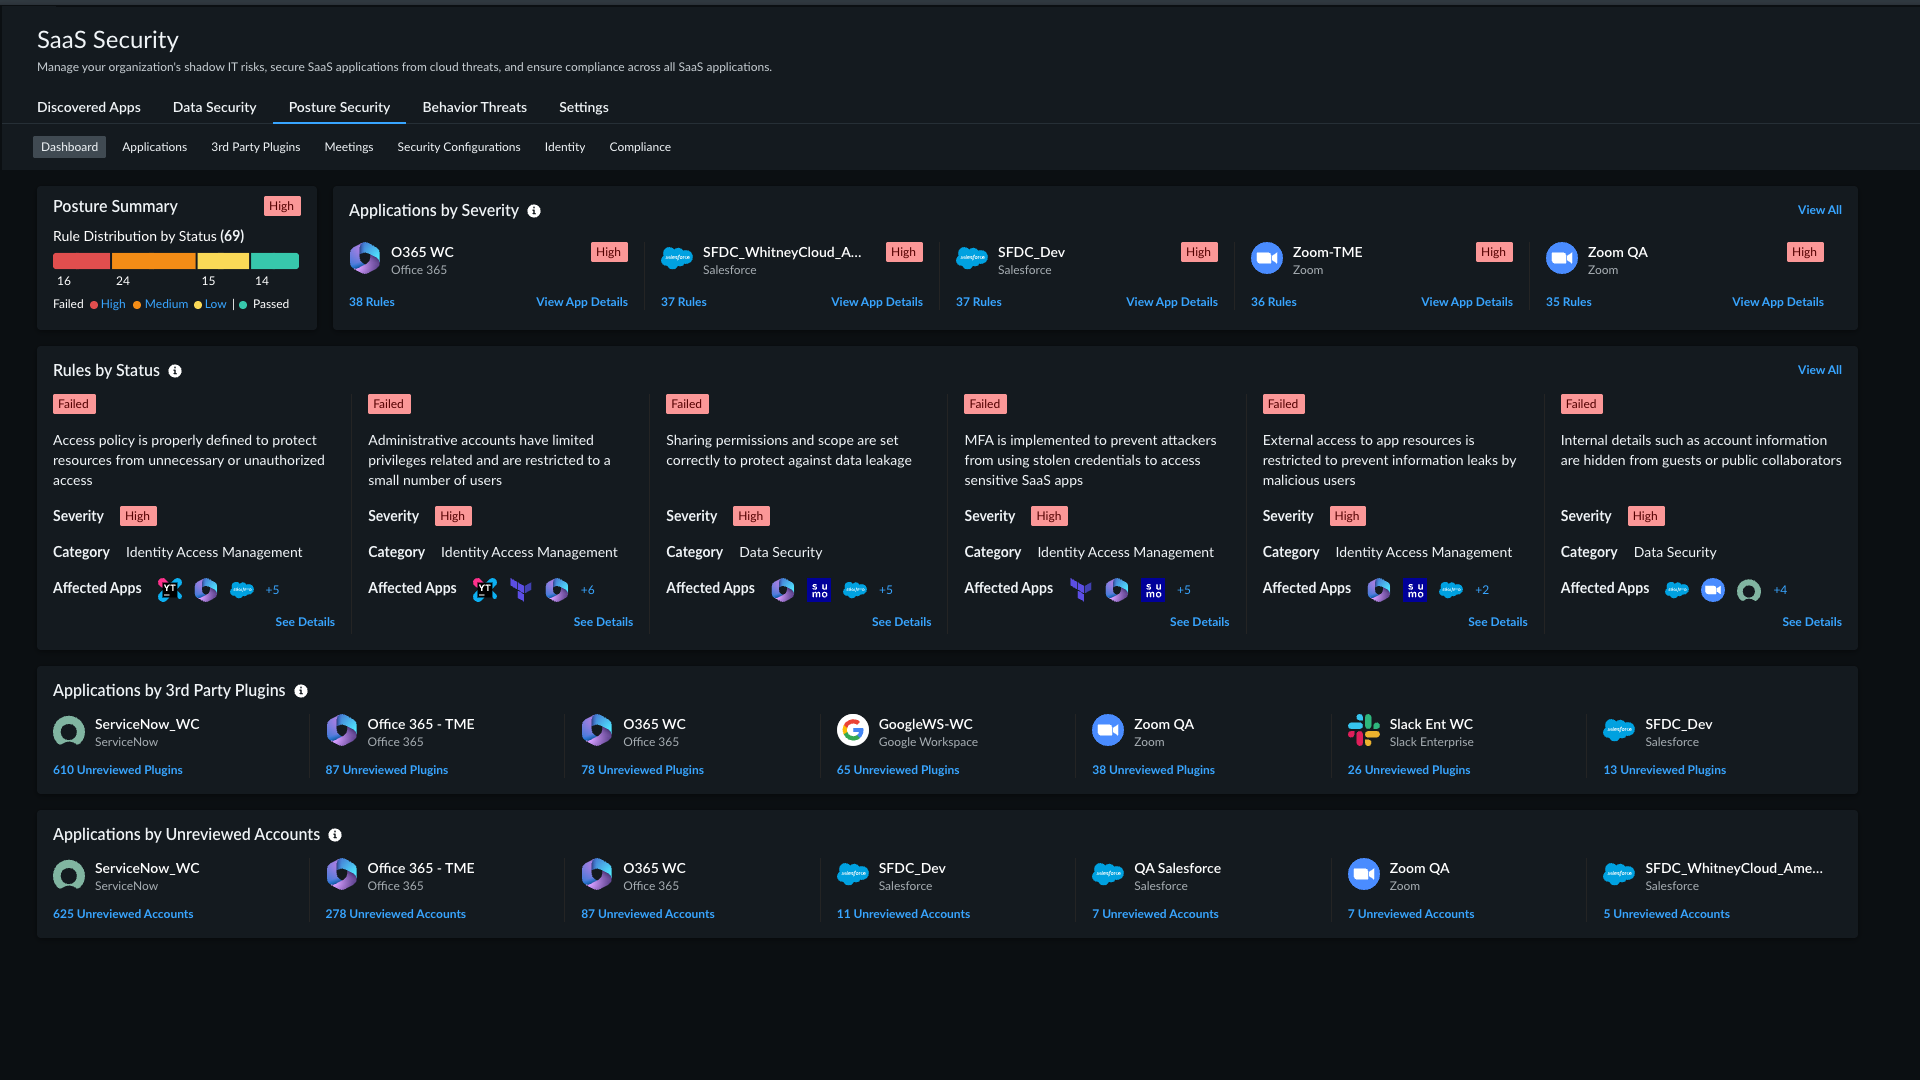1920x1080 pixels.
Task: Click the O365 WC icon in Applications by Severity
Action: pos(365,259)
